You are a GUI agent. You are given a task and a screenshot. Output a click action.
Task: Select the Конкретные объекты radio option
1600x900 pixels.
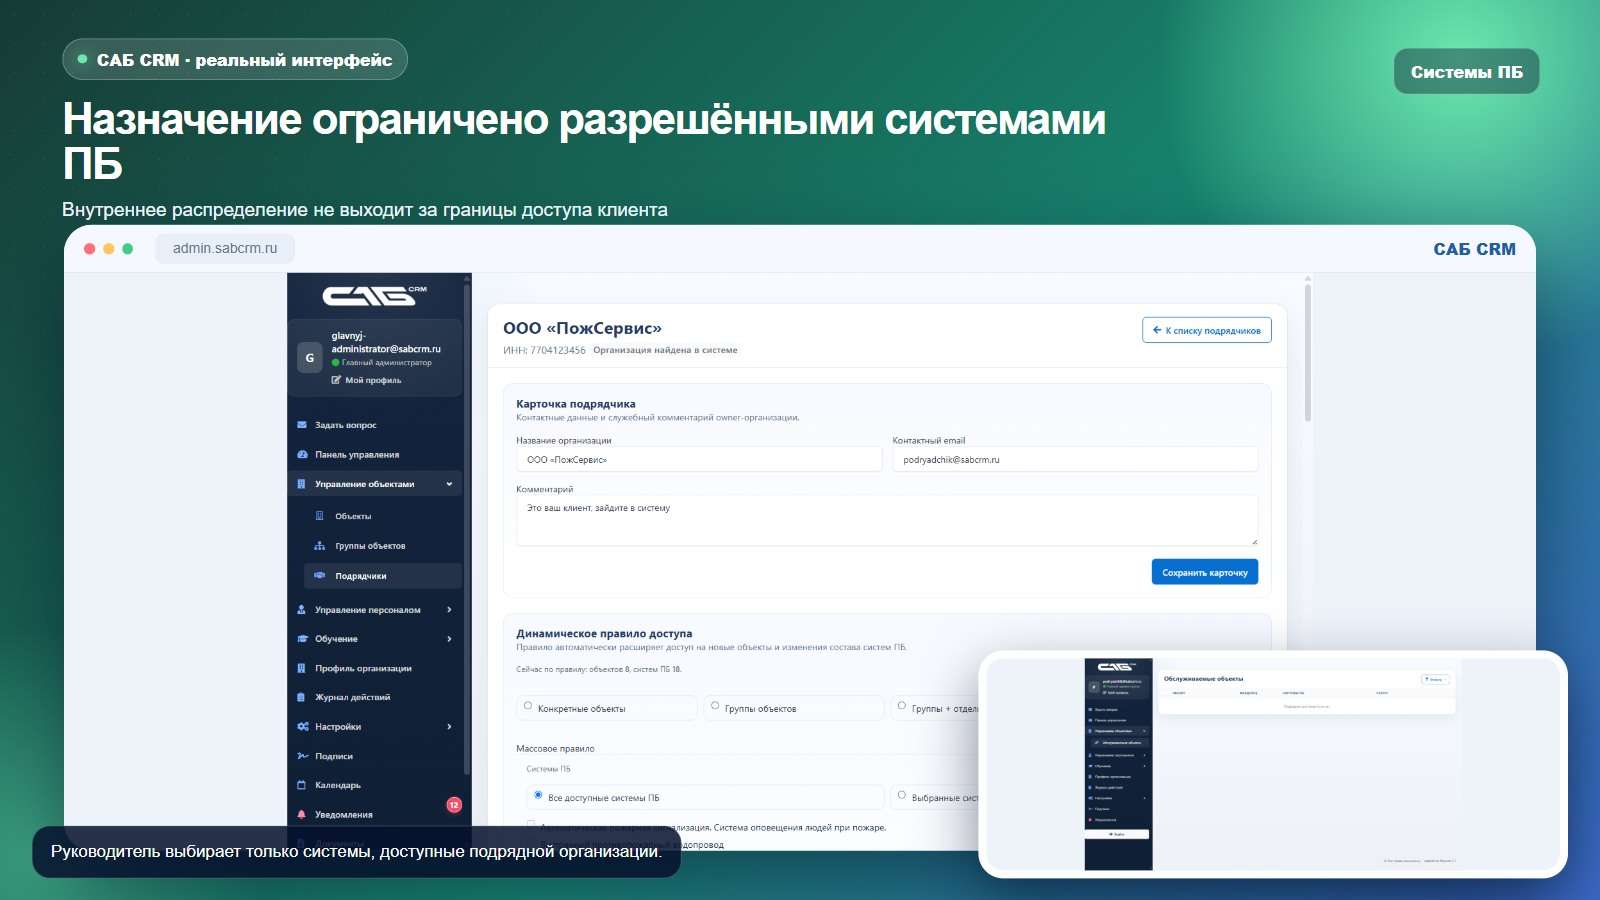point(528,706)
